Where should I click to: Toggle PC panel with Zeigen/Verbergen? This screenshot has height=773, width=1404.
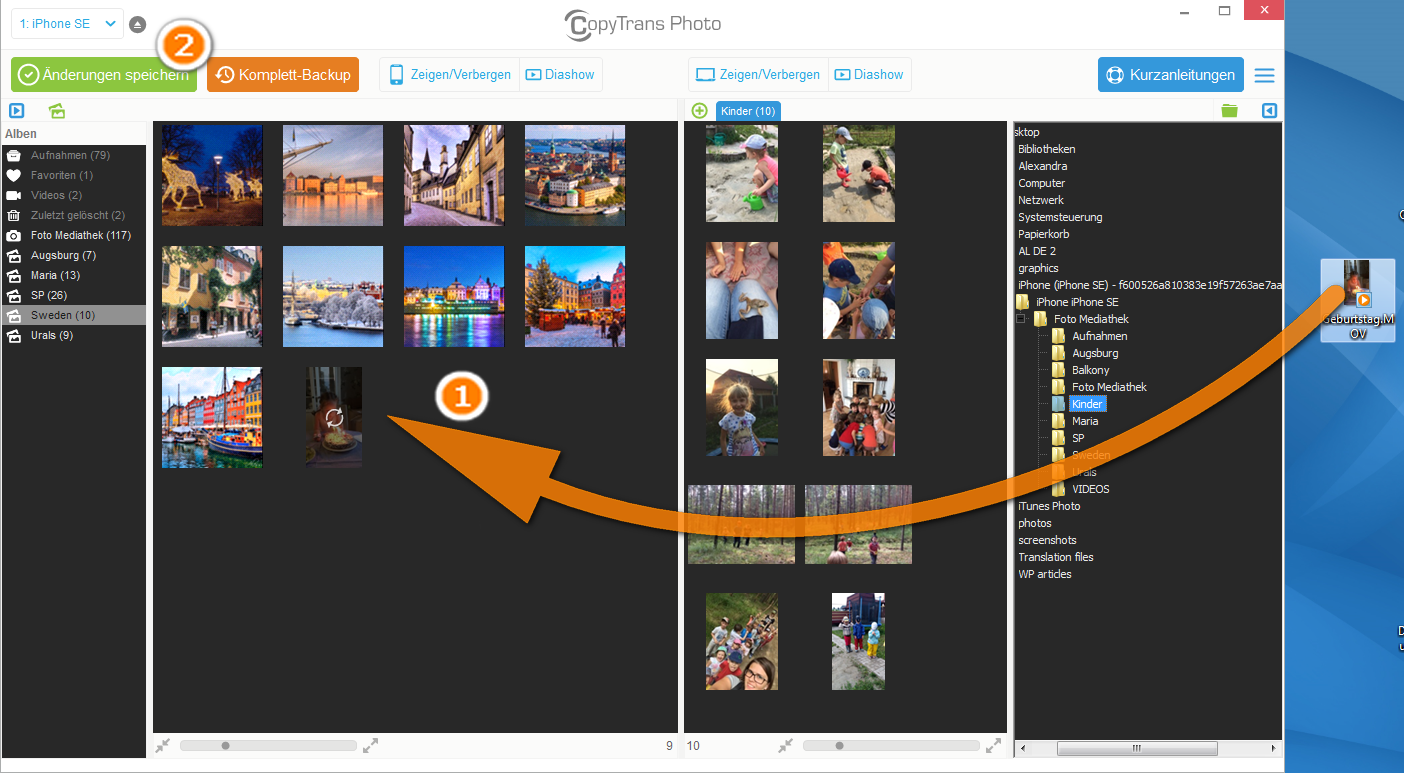[x=759, y=75]
